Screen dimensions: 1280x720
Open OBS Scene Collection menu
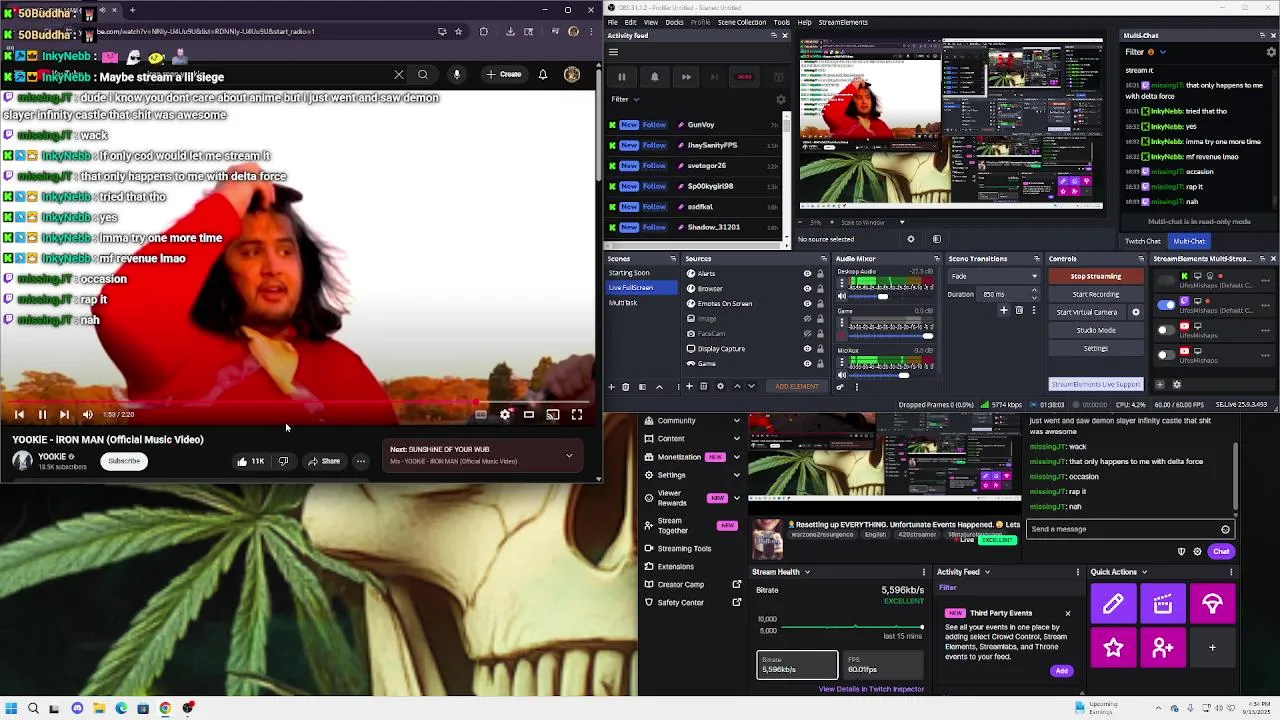(741, 22)
